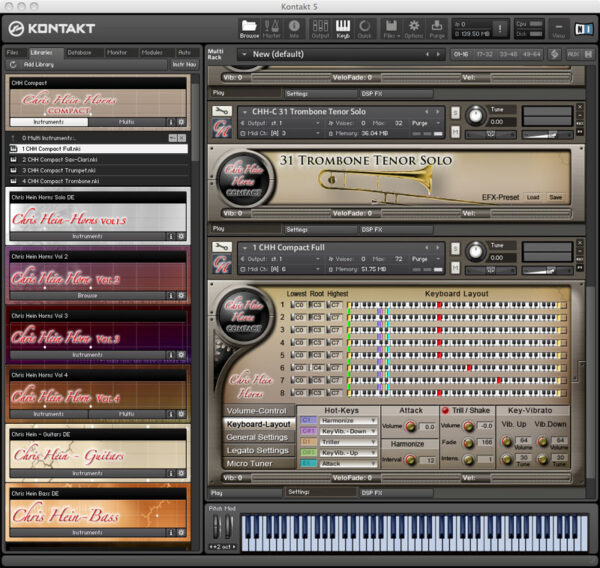Adjust the Tune knob on CHH Compact Full
Image resolution: width=600 pixels, height=568 pixels.
click(476, 251)
